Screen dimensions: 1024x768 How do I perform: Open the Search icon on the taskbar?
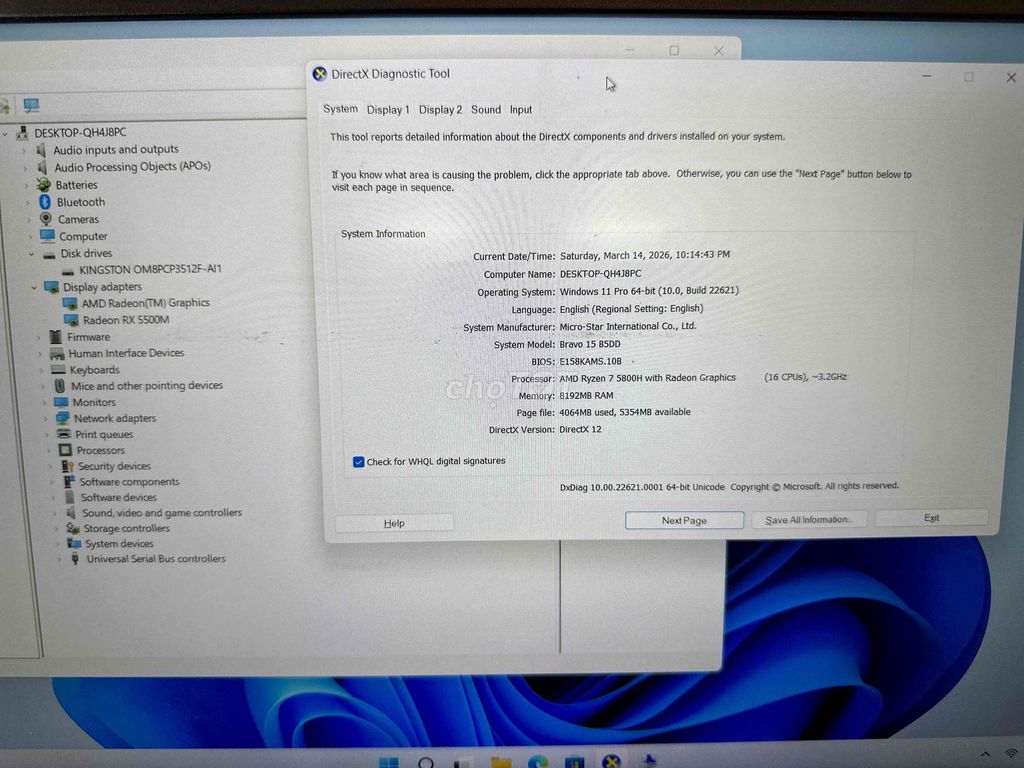click(x=426, y=762)
